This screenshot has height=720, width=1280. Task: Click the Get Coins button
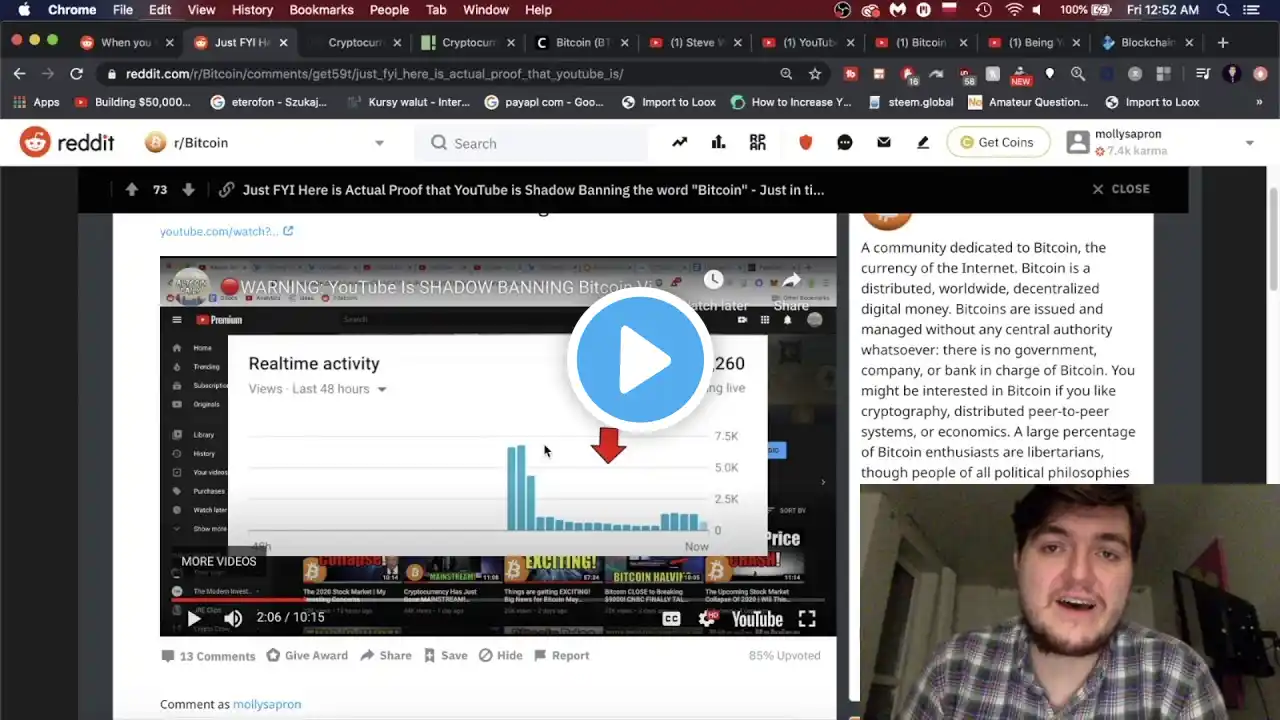[x=997, y=143]
